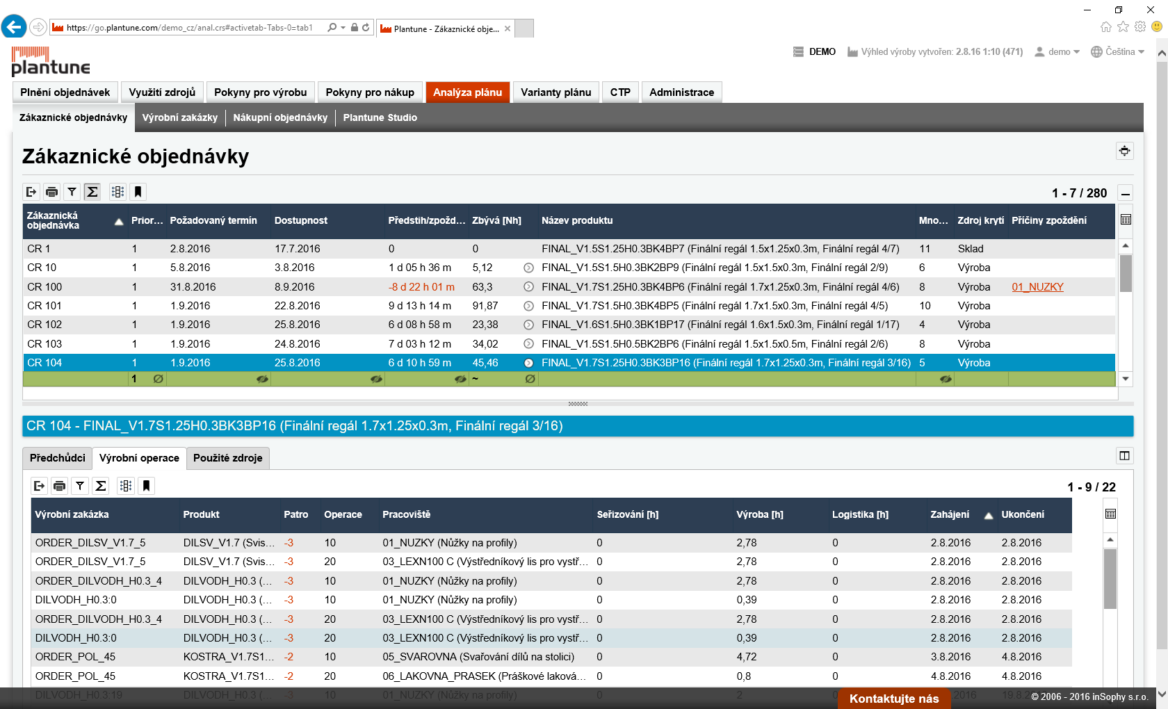This screenshot has width=1168, height=709.
Task: Open the demo user dropdown
Action: 1057,52
